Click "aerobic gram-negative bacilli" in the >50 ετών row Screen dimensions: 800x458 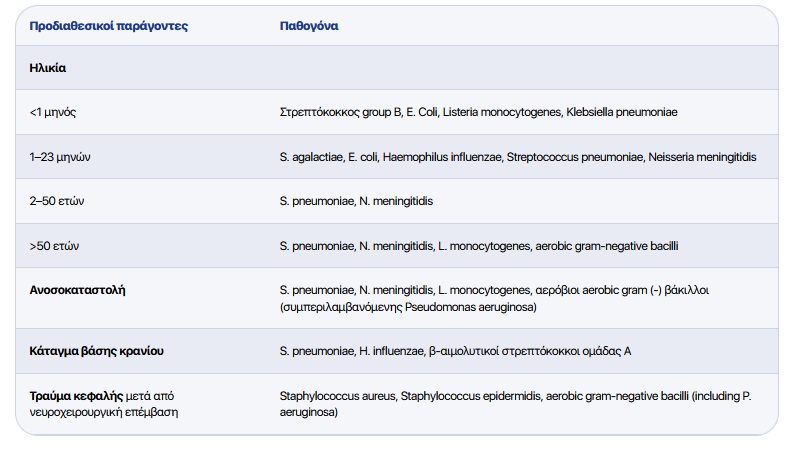coord(615,246)
